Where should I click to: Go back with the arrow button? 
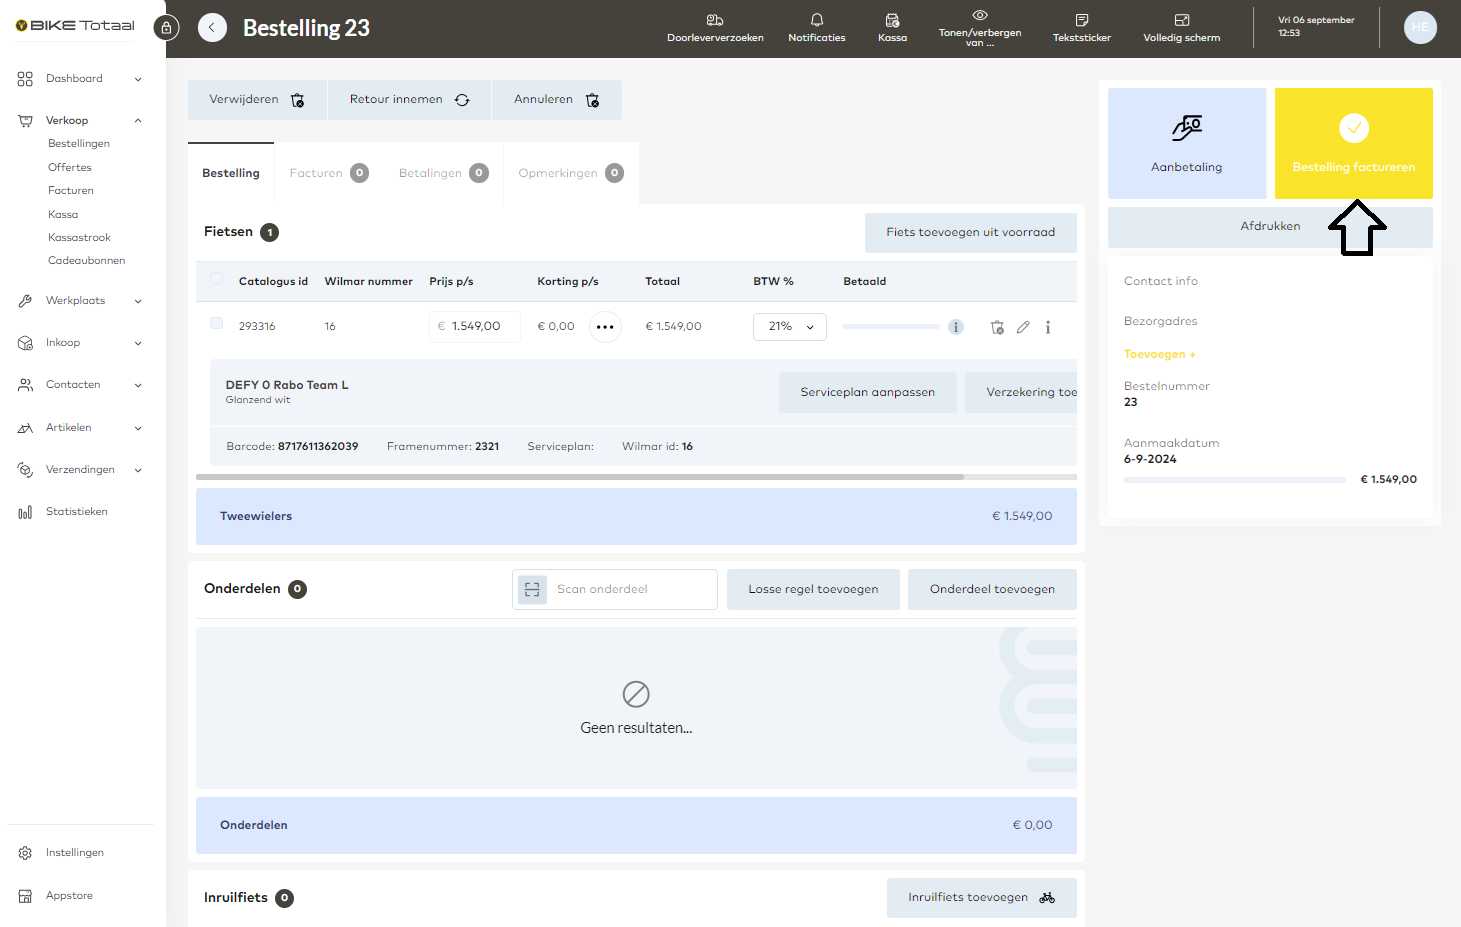pos(212,28)
